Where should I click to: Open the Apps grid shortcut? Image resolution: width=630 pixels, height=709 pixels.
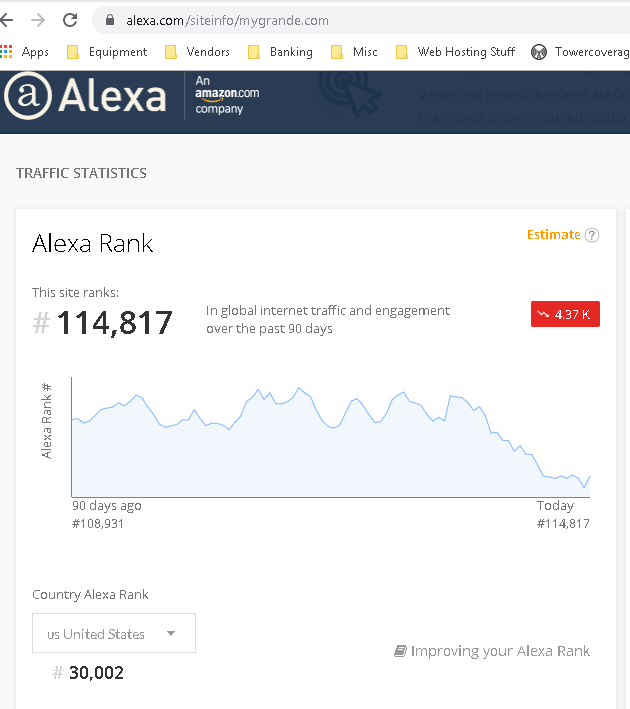click(24, 52)
